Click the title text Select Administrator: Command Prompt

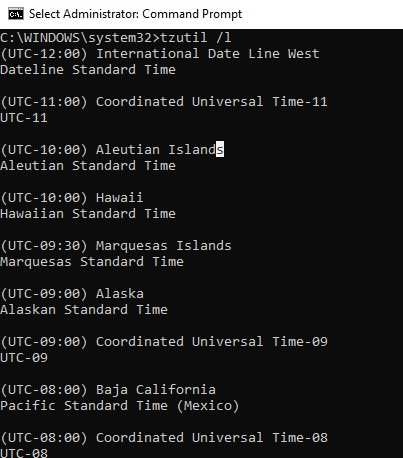click(x=135, y=14)
